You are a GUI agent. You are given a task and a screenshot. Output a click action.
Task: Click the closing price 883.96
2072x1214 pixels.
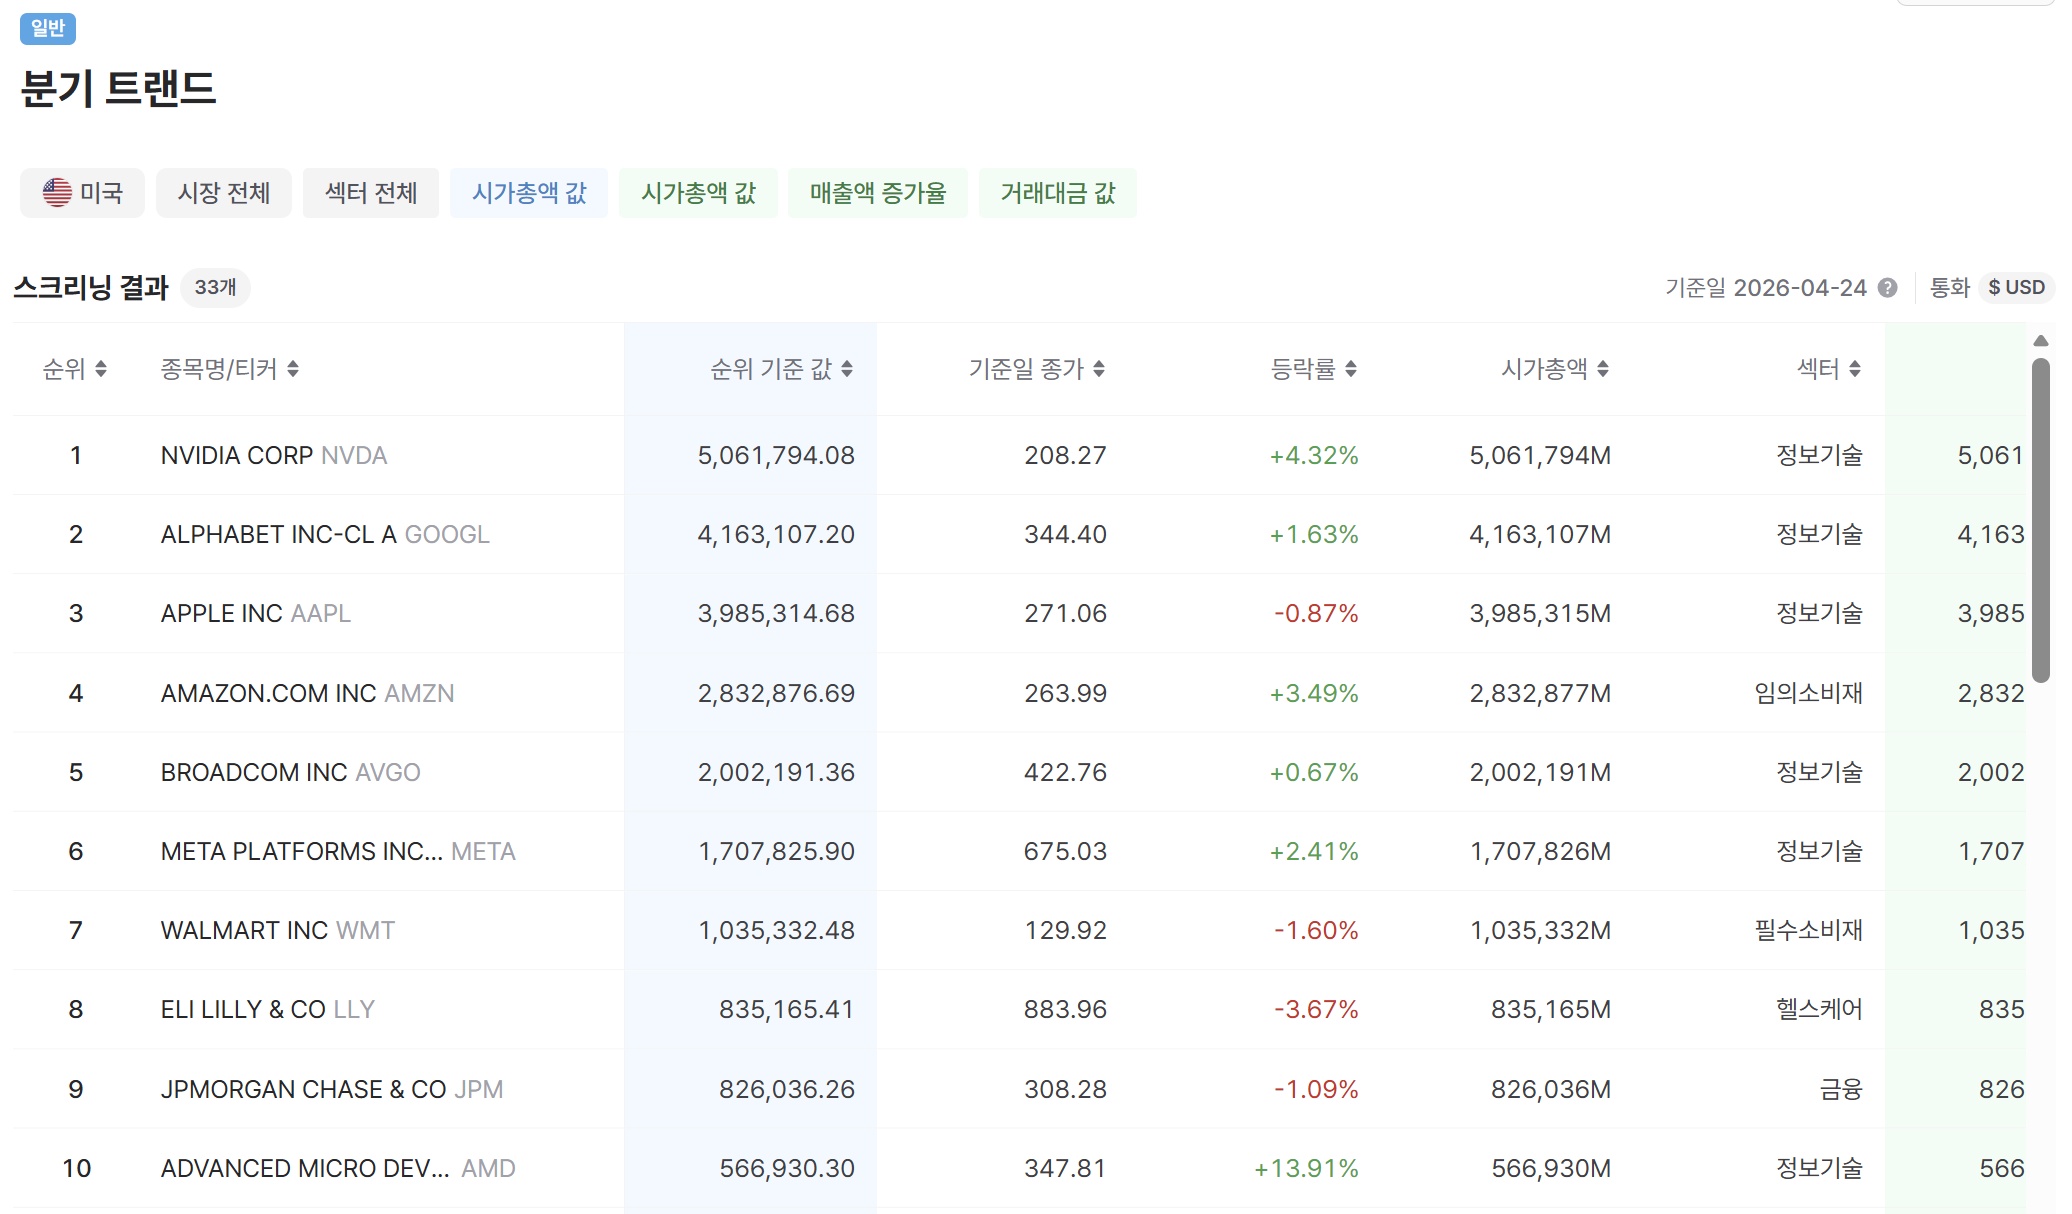1065,1009
